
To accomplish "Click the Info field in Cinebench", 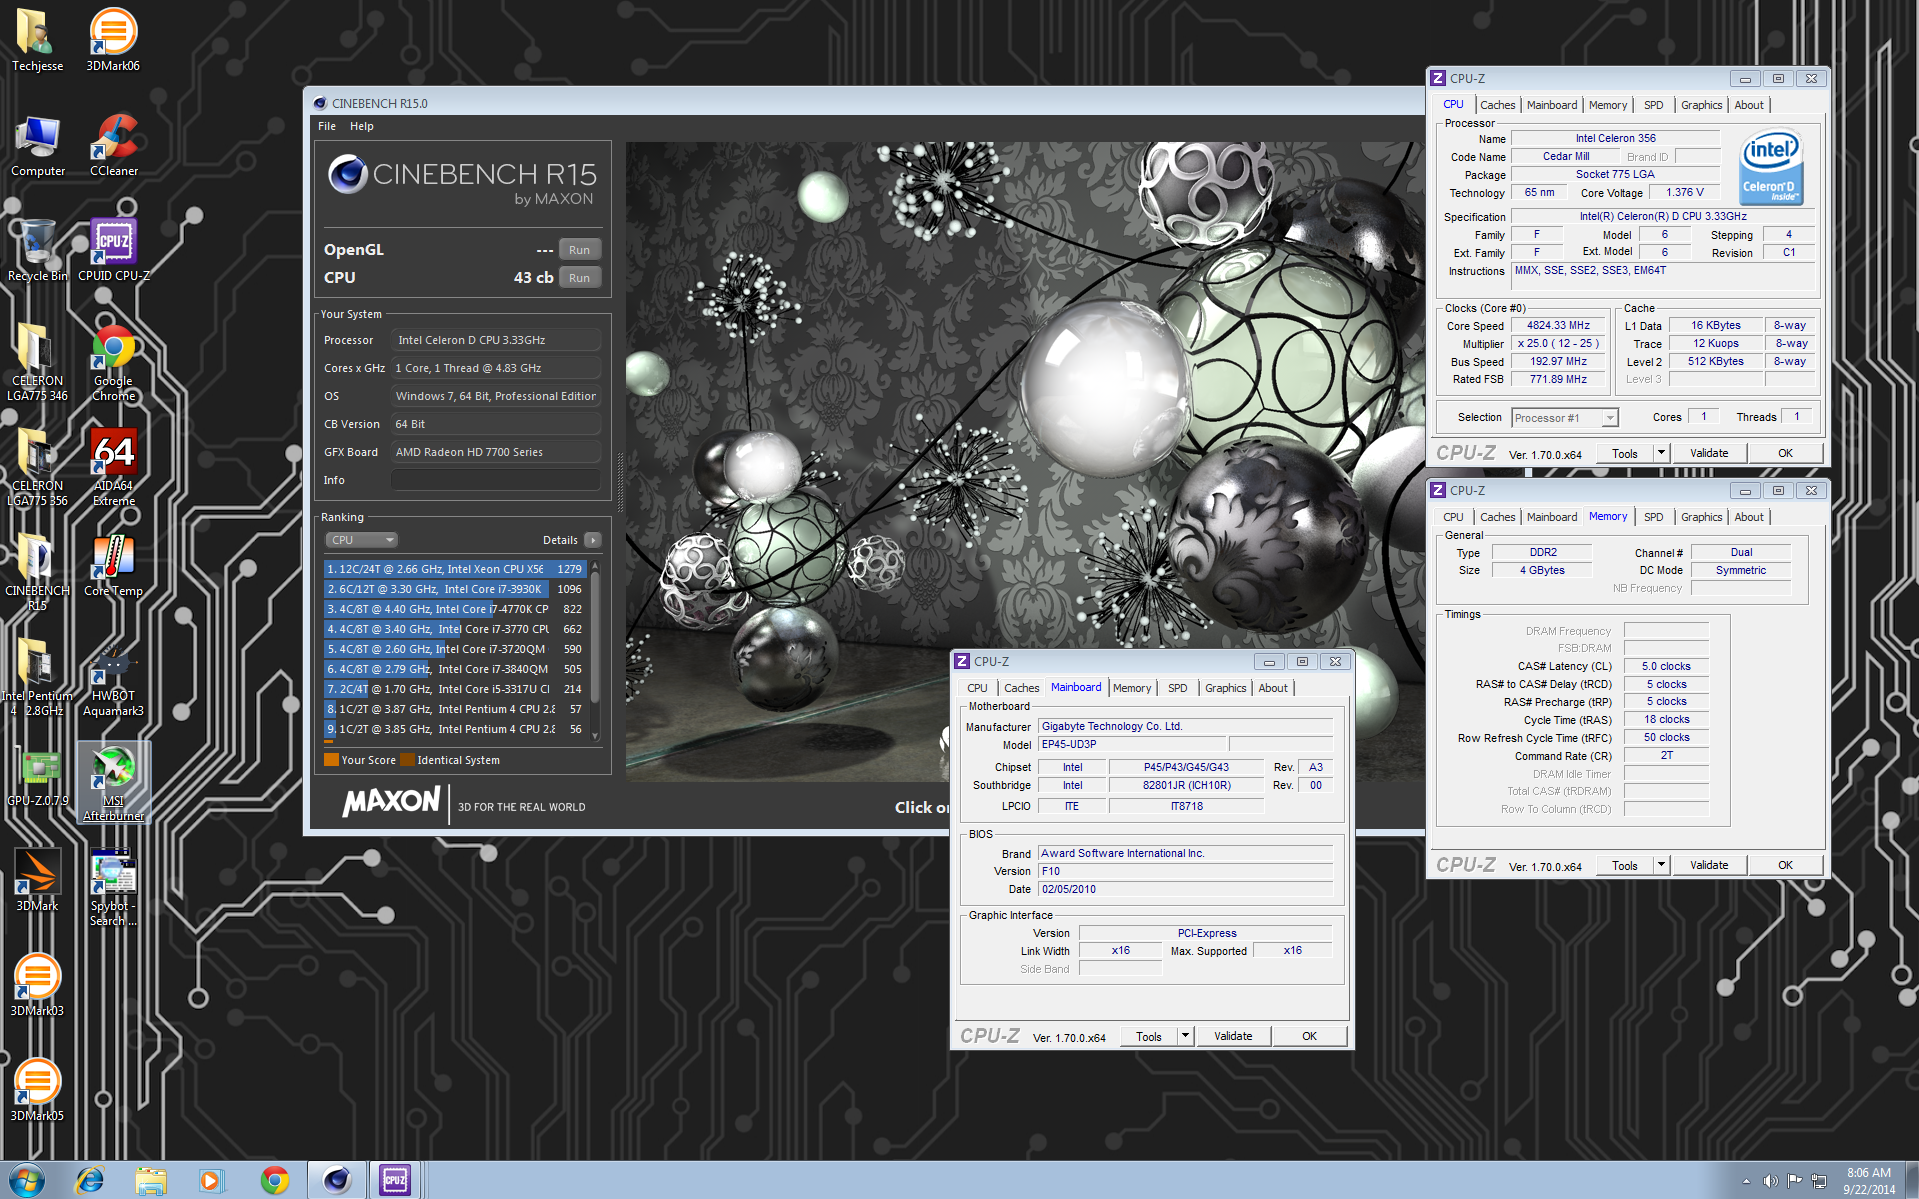I will pos(495,480).
